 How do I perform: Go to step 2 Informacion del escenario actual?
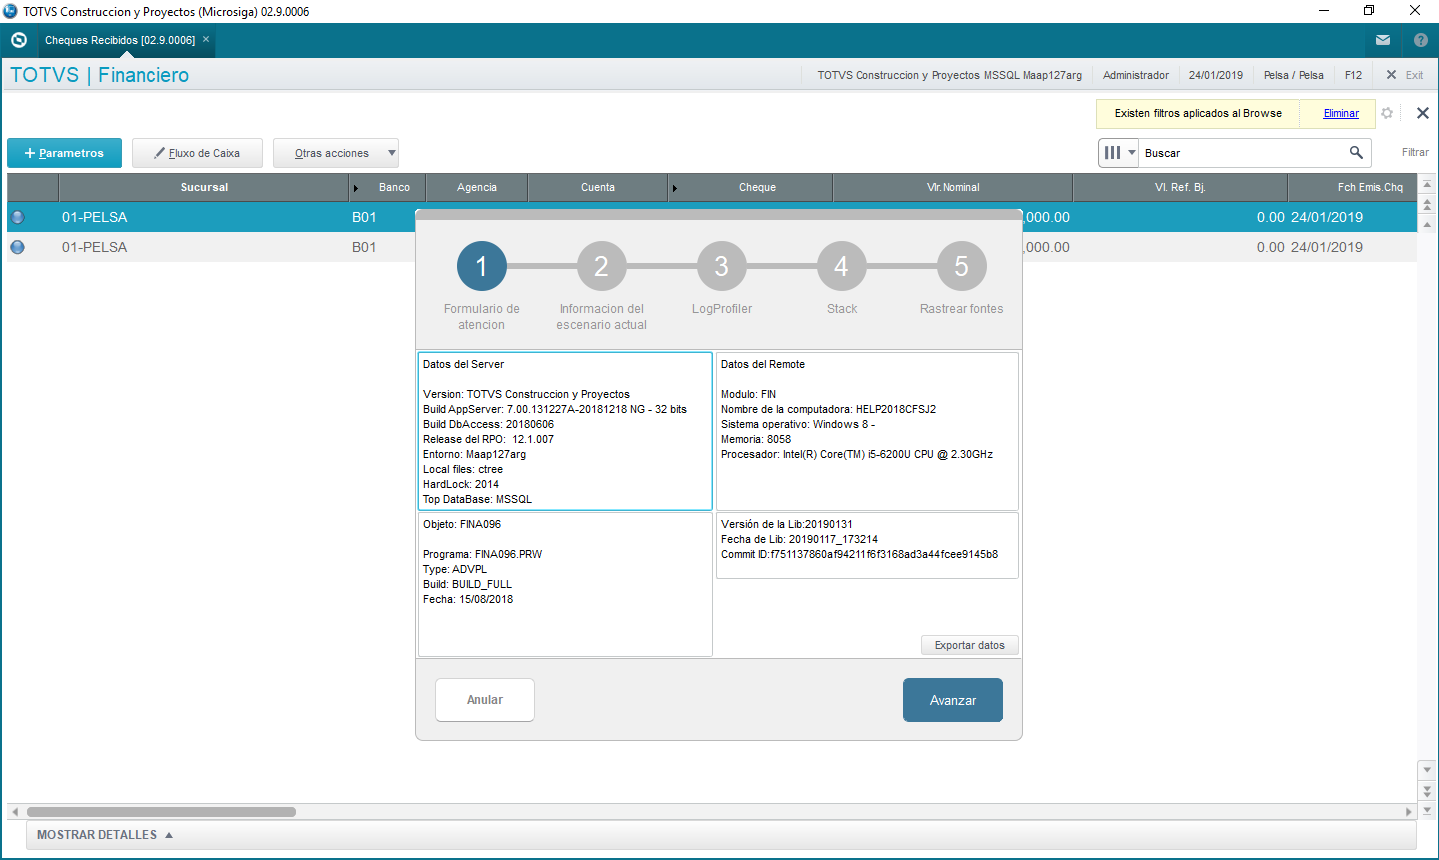coord(601,266)
